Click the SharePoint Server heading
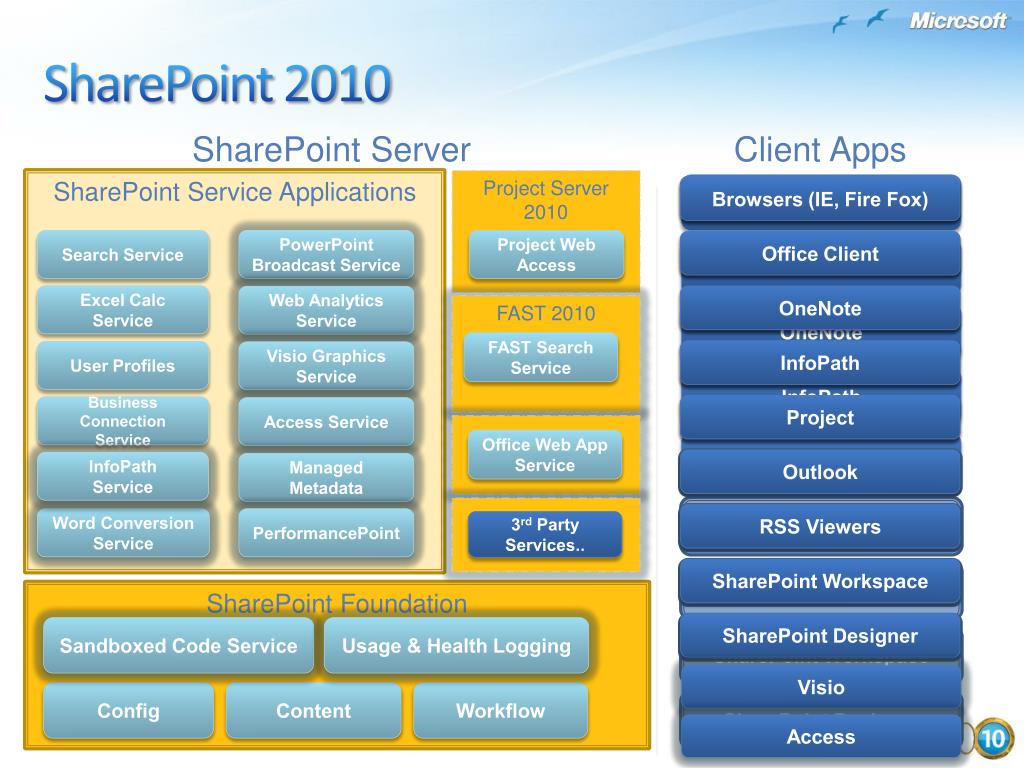This screenshot has height=768, width=1024. click(331, 149)
